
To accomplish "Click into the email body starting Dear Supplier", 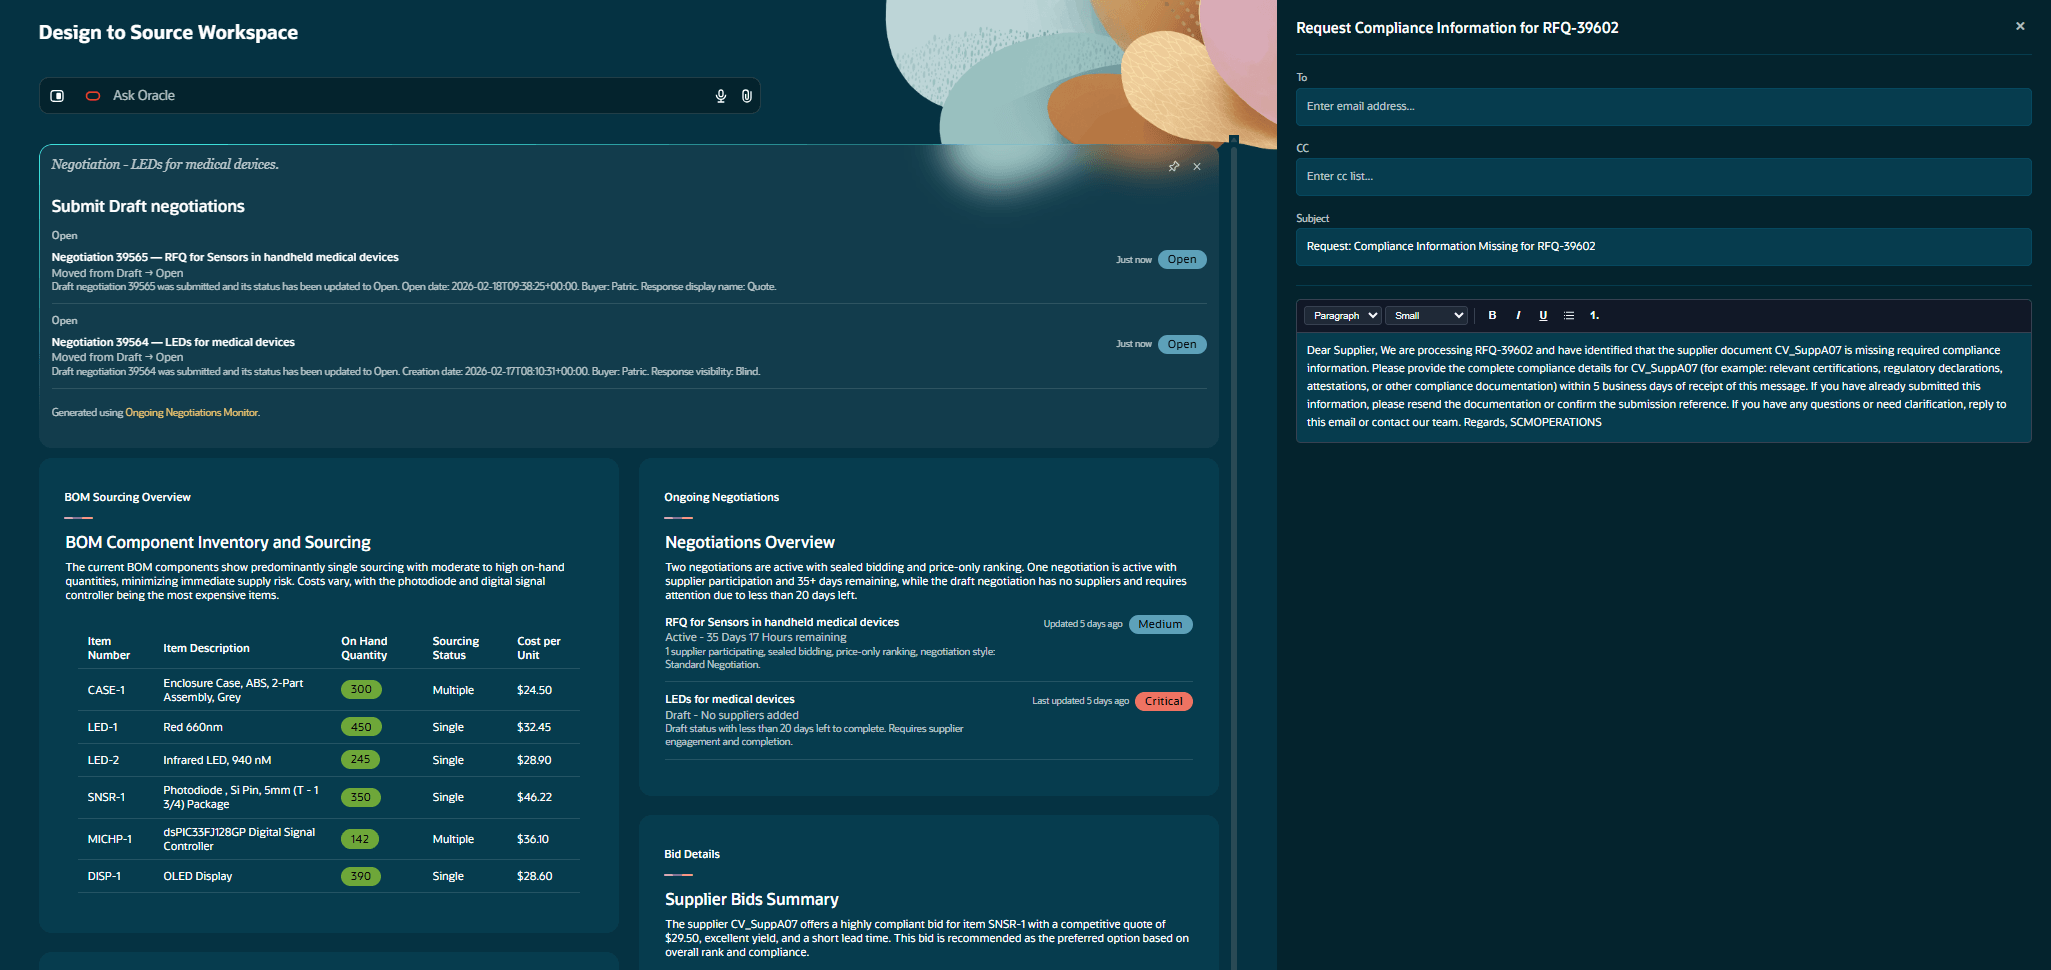I will tap(1663, 386).
